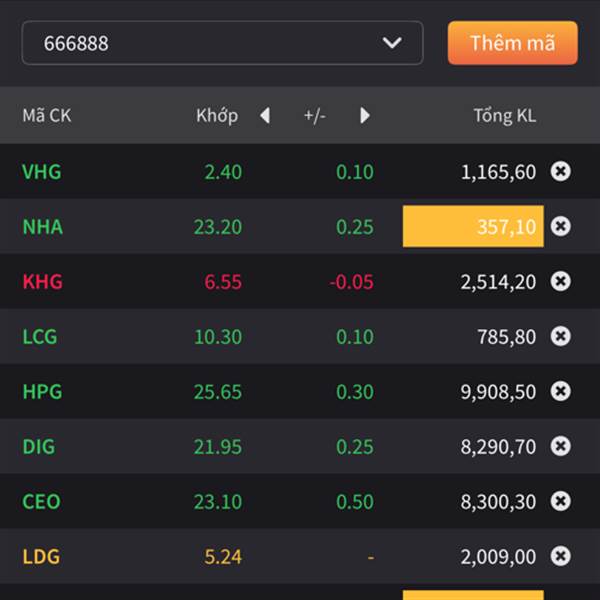Screen dimensions: 600x600
Task: Select the highlighted NHA volume cell
Action: (x=473, y=226)
